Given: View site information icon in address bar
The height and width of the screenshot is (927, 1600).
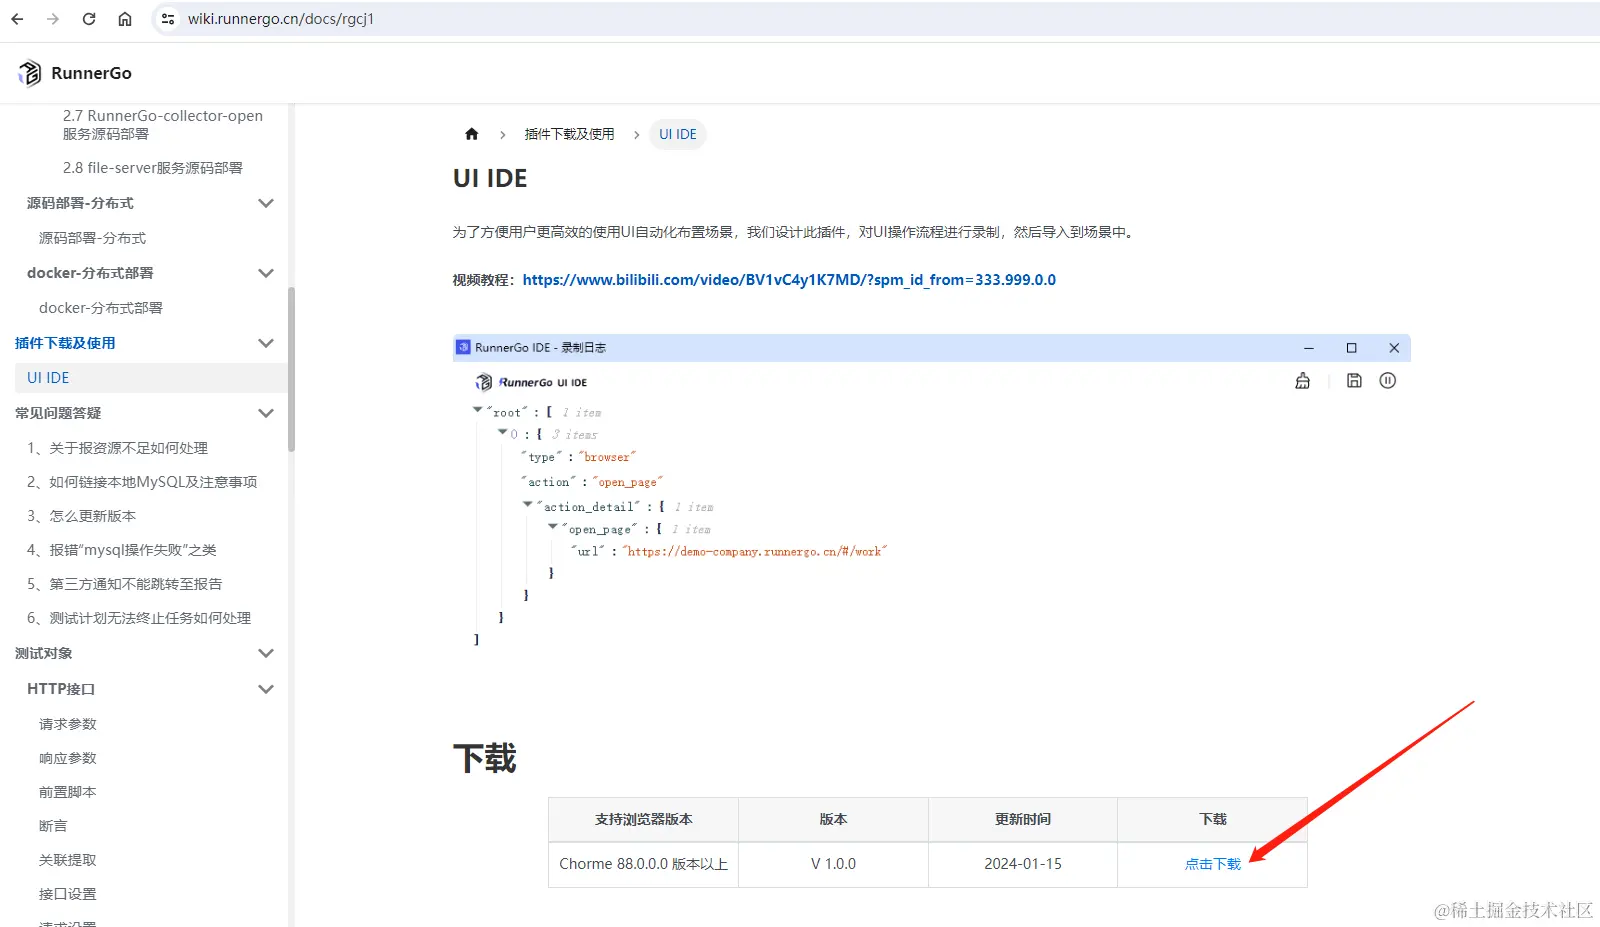Looking at the screenshot, I should (x=168, y=19).
